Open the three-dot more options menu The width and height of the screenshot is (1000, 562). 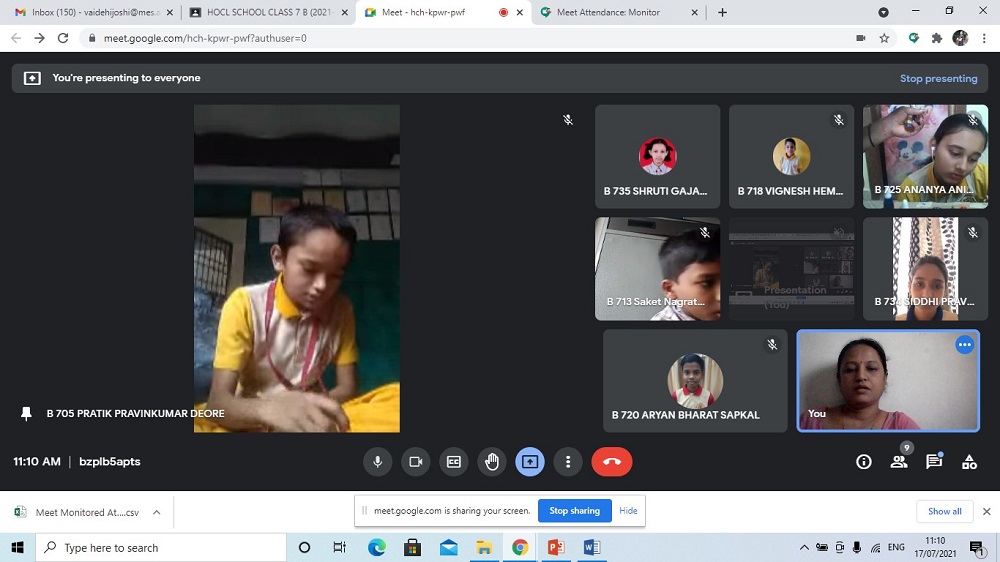click(568, 462)
